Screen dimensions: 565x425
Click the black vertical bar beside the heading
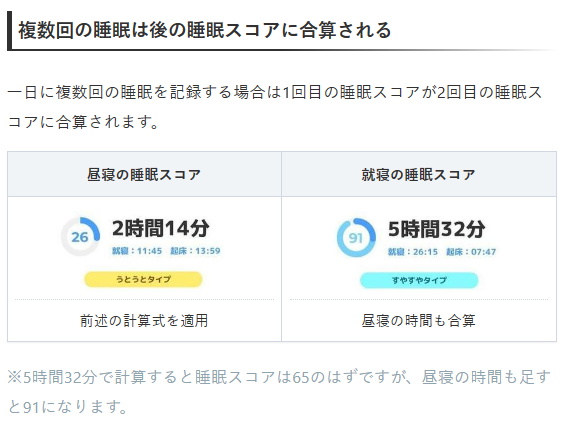tap(10, 31)
